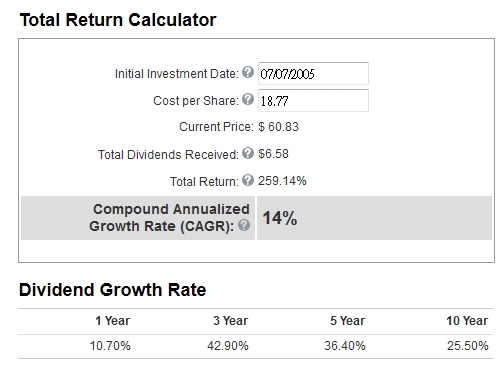Open the Cost per Share help tooltip icon
This screenshot has height=365, width=504.
pyautogui.click(x=248, y=99)
